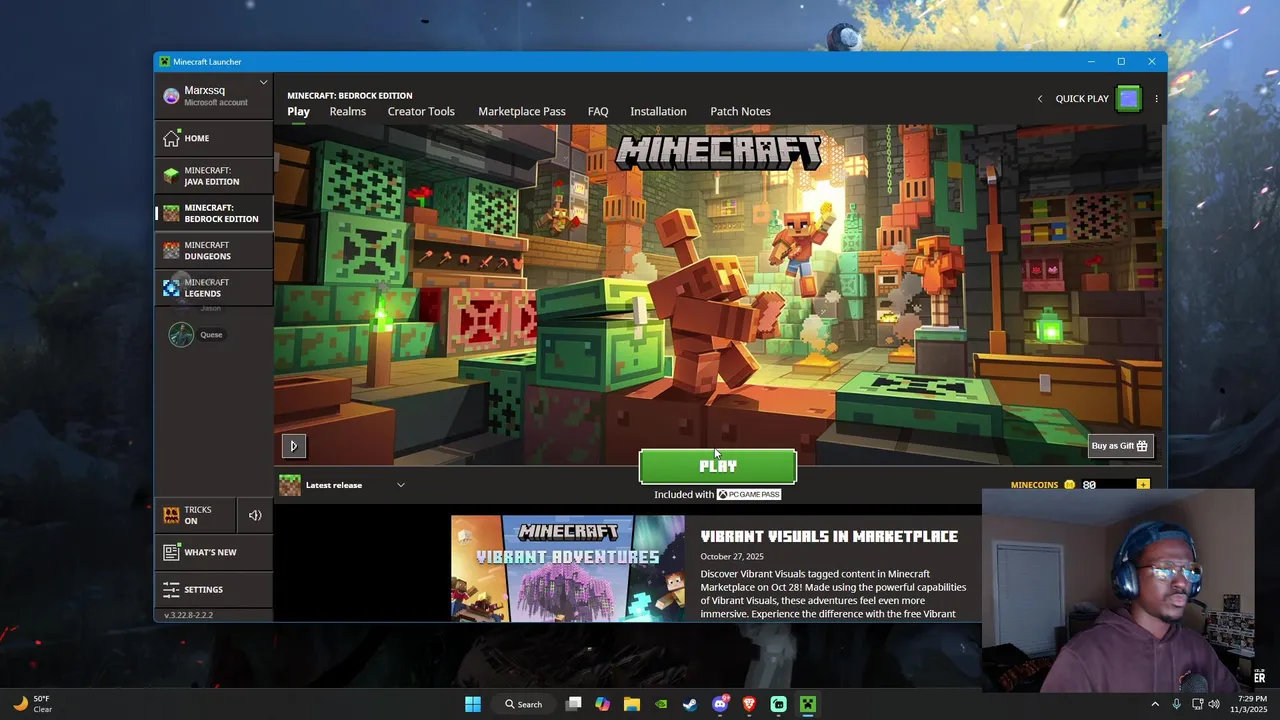The image size is (1280, 720).
Task: Switch to the Play tab
Action: 298,111
